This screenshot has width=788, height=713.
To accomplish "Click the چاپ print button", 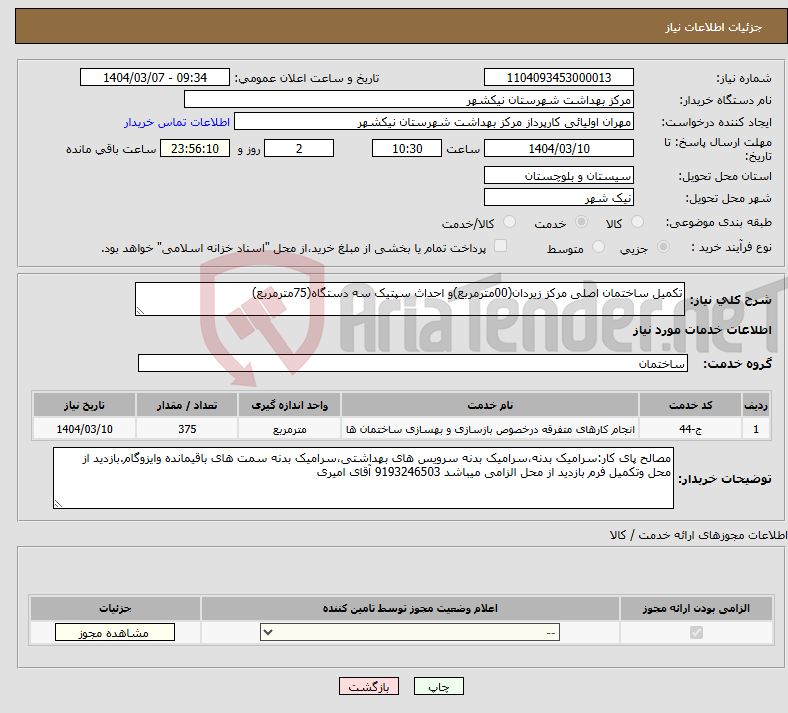I will click(439, 686).
